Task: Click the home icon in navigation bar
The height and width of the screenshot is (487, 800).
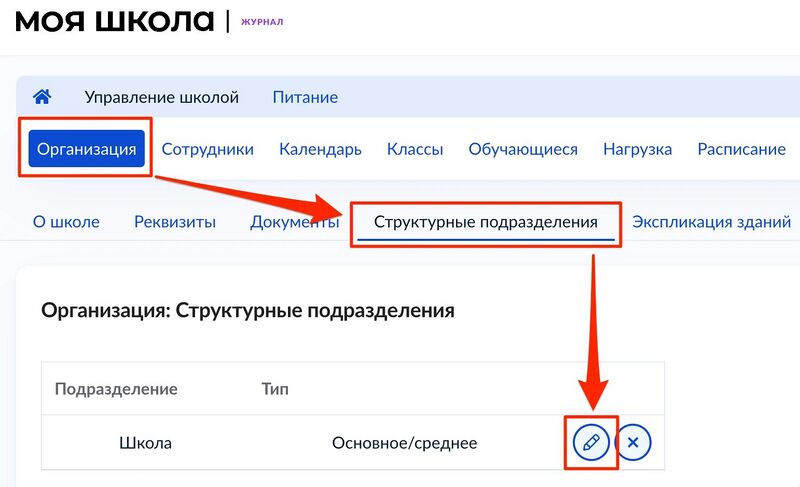Action: (42, 96)
